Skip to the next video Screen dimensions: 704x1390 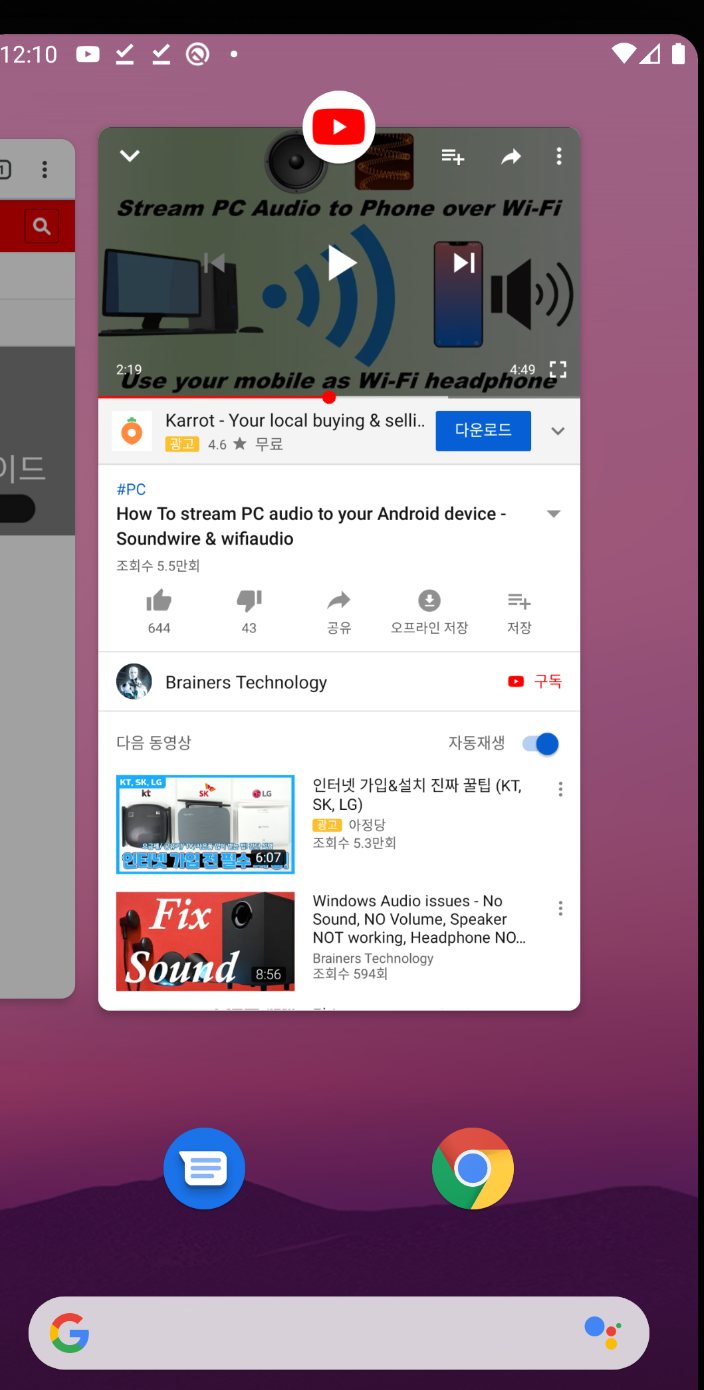[464, 263]
